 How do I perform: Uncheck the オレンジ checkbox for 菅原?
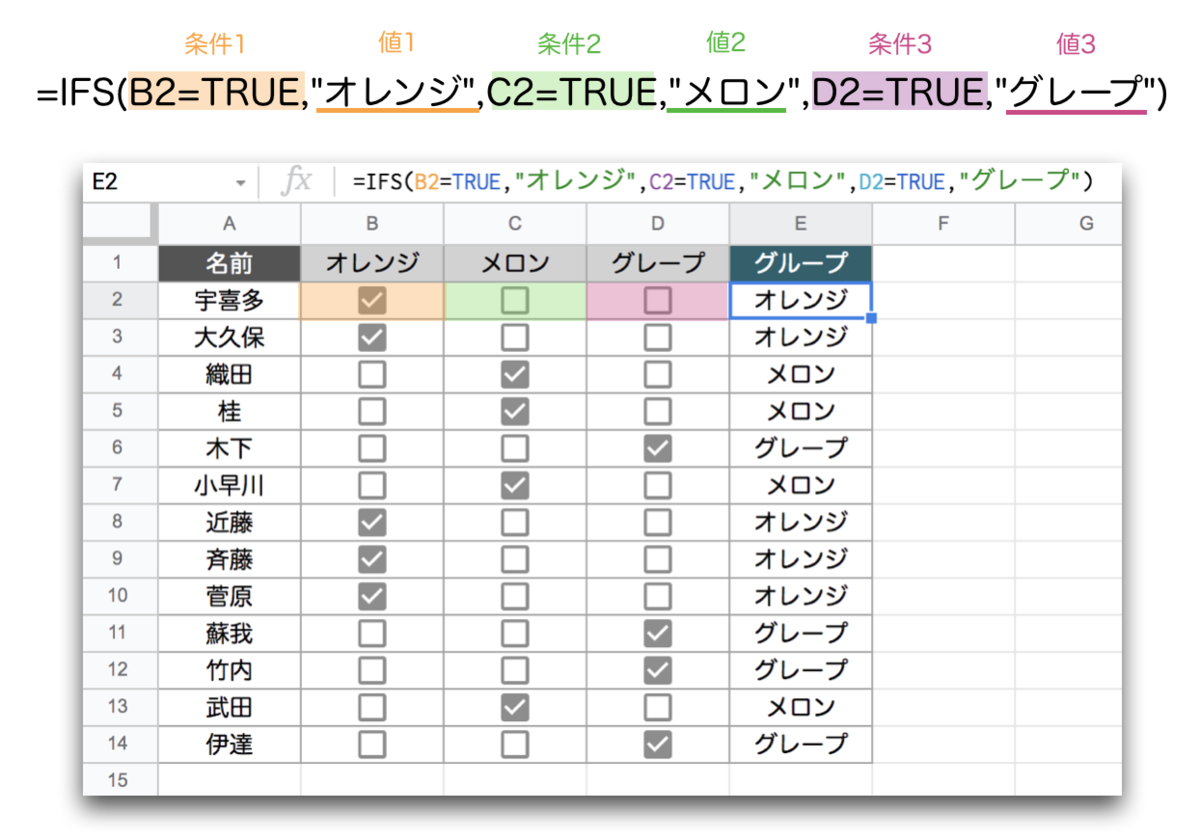pos(372,595)
